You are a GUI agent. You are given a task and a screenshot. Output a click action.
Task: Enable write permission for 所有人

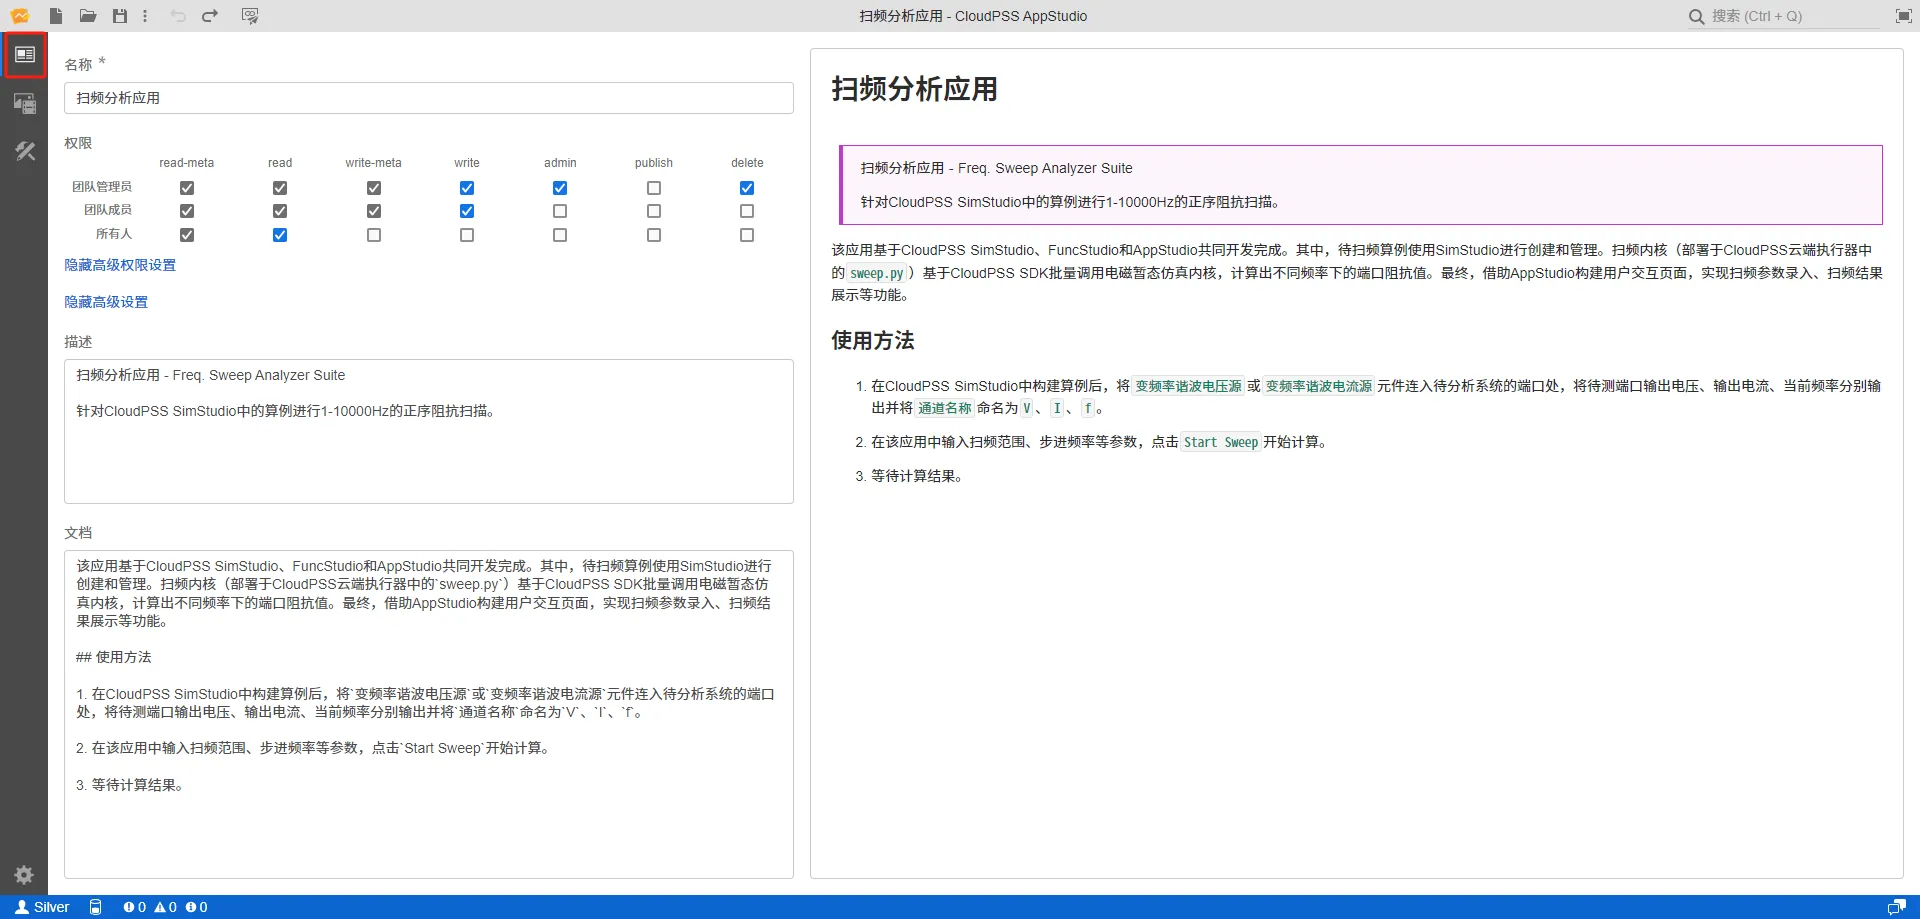tap(467, 235)
